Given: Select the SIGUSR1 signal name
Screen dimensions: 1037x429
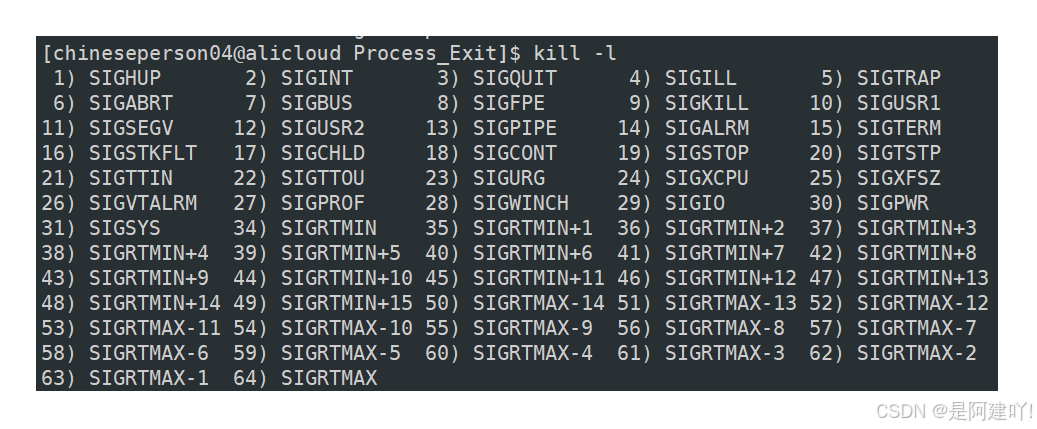Looking at the screenshot, I should 899,103.
